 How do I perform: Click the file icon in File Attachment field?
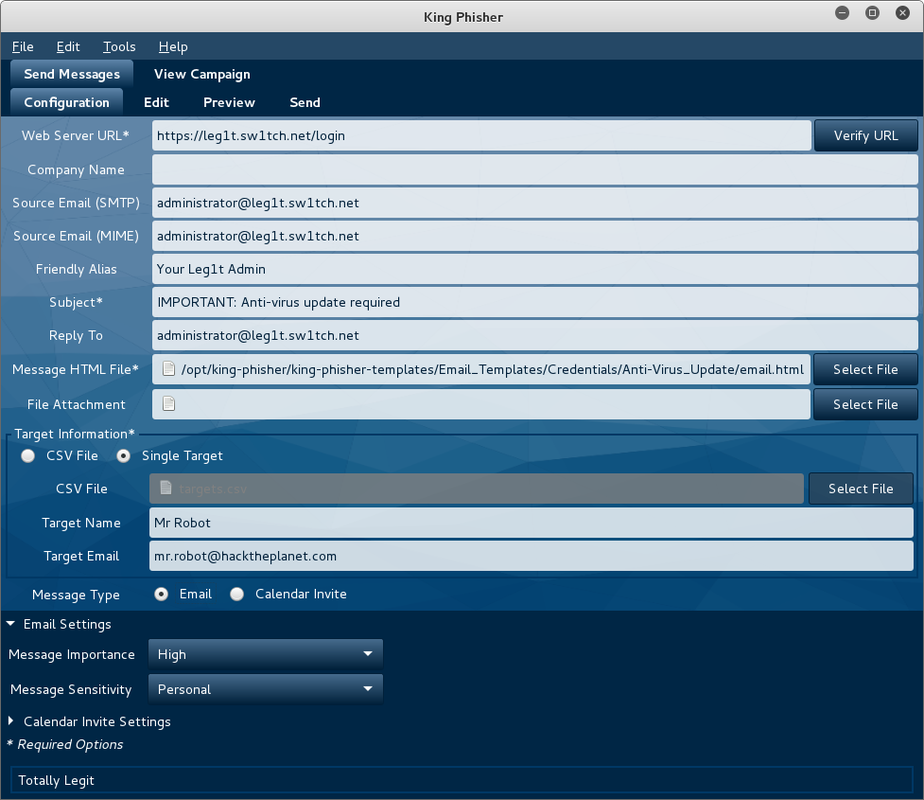[x=169, y=404]
